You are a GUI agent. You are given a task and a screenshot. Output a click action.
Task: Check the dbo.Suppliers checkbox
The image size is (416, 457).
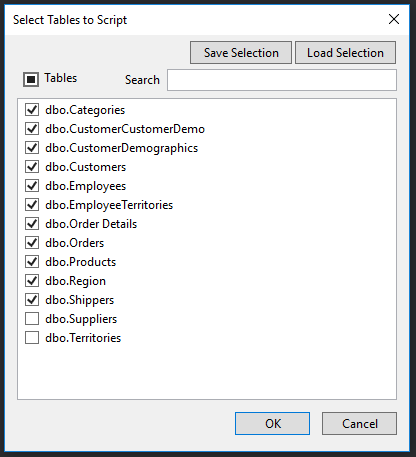(32, 319)
